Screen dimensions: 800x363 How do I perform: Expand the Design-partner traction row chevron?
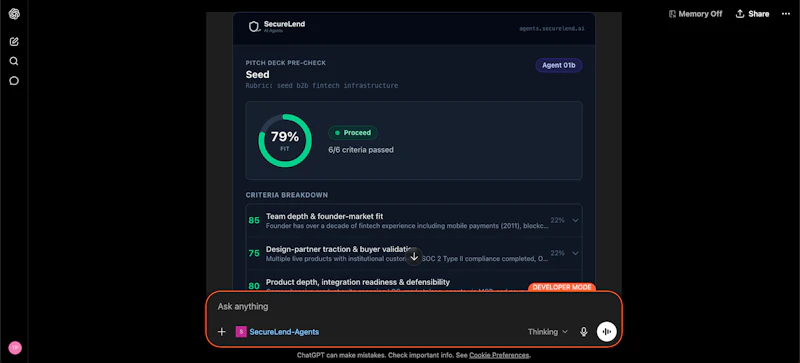pyautogui.click(x=576, y=253)
